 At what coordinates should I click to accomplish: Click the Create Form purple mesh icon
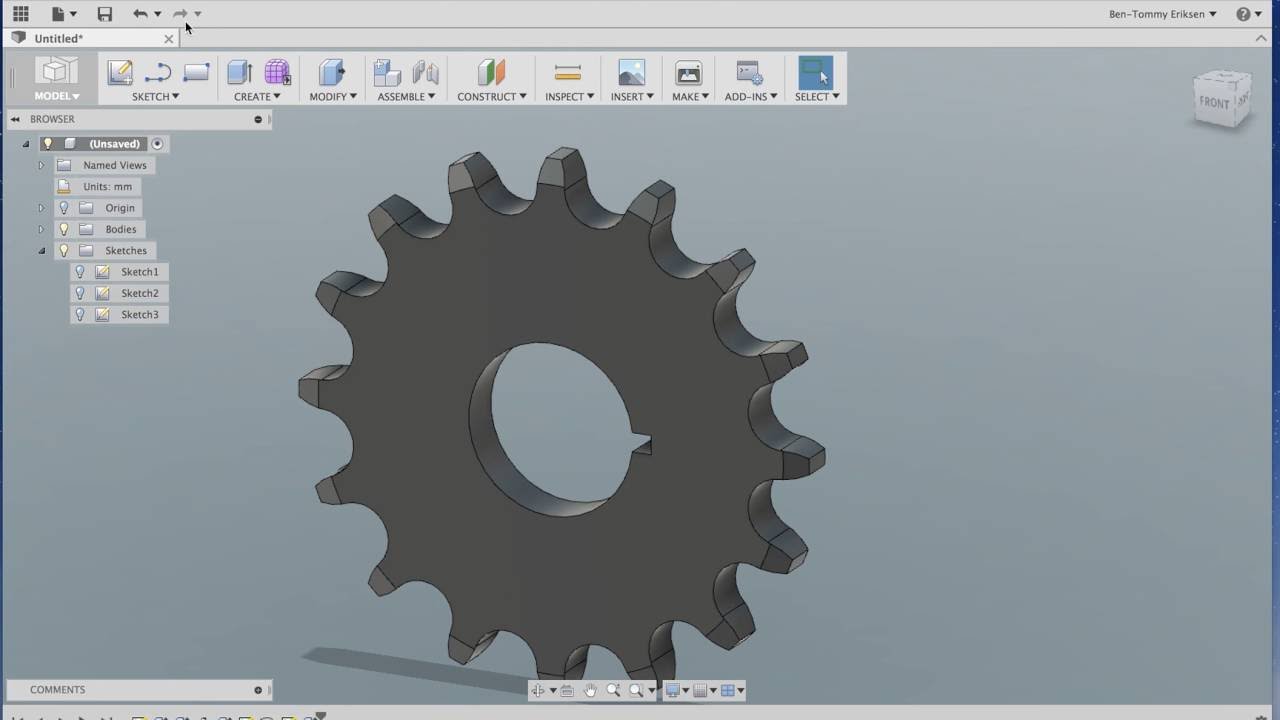point(277,72)
